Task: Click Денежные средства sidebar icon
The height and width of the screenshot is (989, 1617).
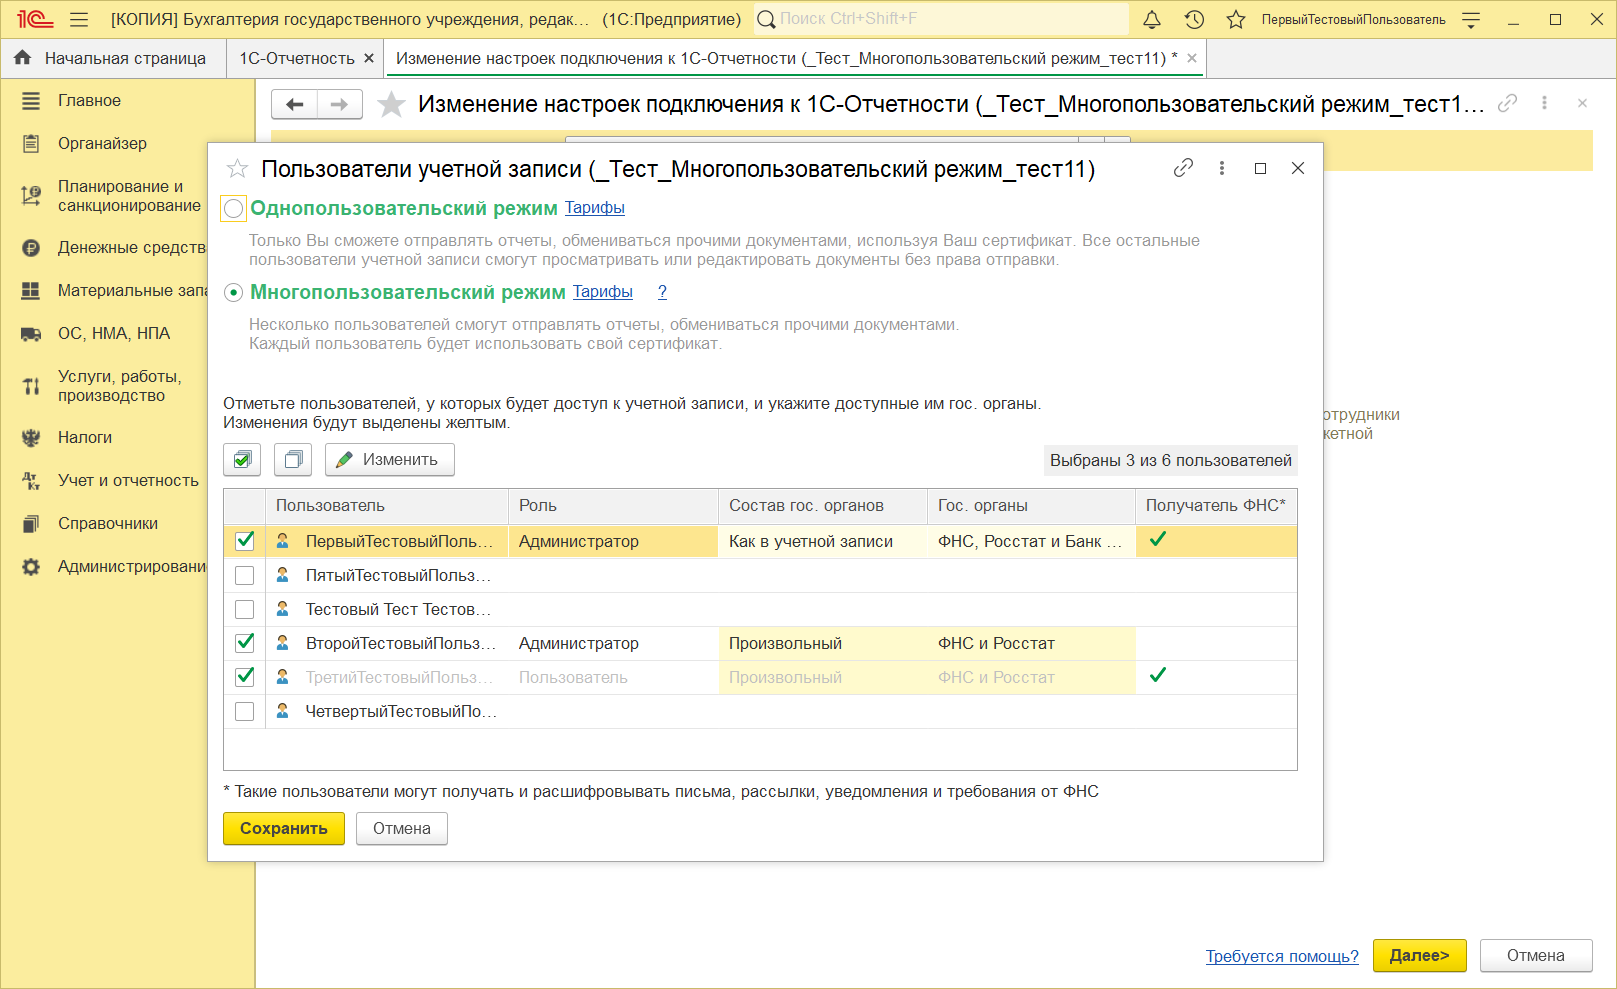Action: click(x=31, y=247)
